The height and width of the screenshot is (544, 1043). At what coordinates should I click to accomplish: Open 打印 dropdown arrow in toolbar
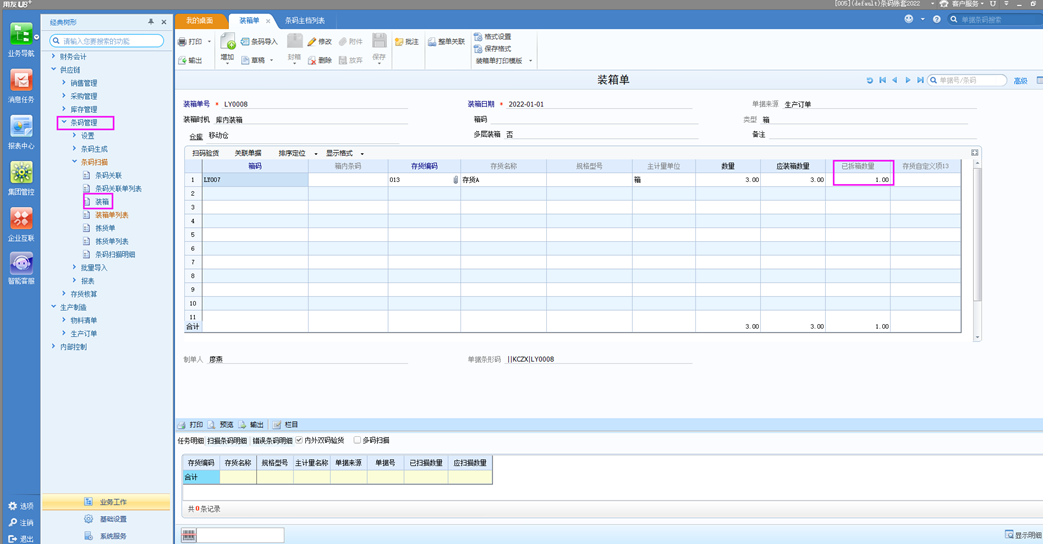[x=209, y=41]
